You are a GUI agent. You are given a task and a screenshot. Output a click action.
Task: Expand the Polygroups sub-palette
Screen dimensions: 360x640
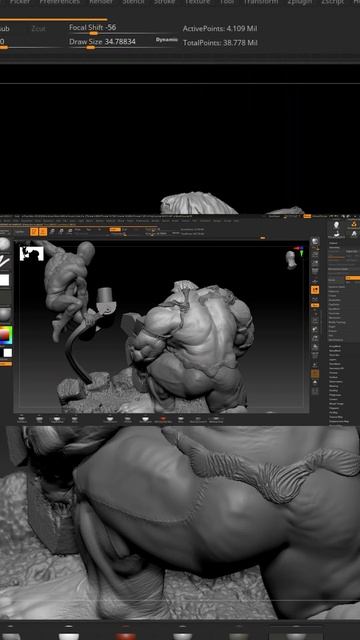336,395
